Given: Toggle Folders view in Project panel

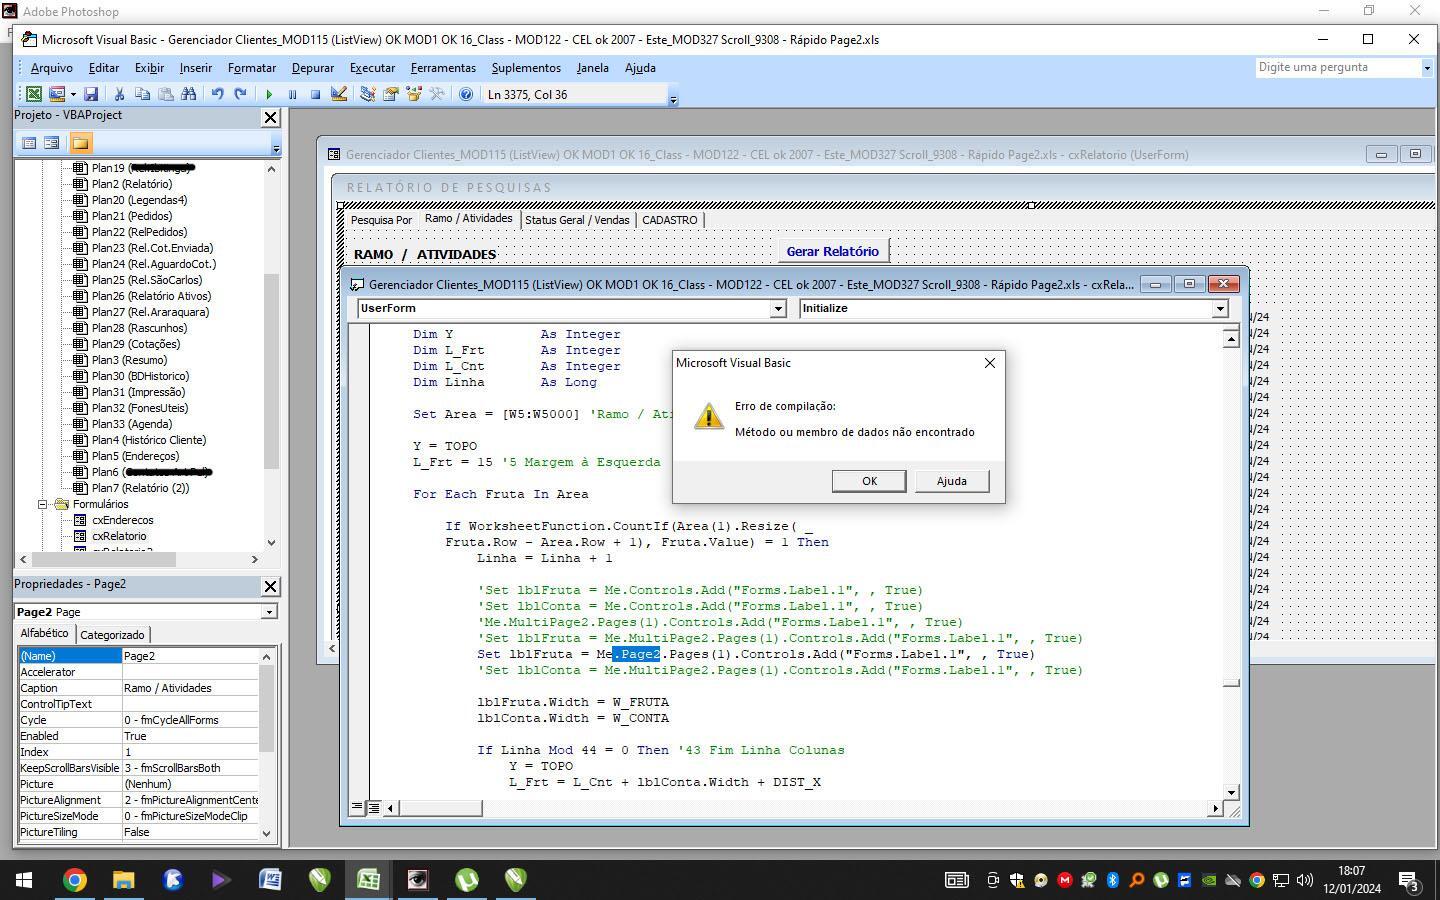Looking at the screenshot, I should pyautogui.click(x=81, y=143).
